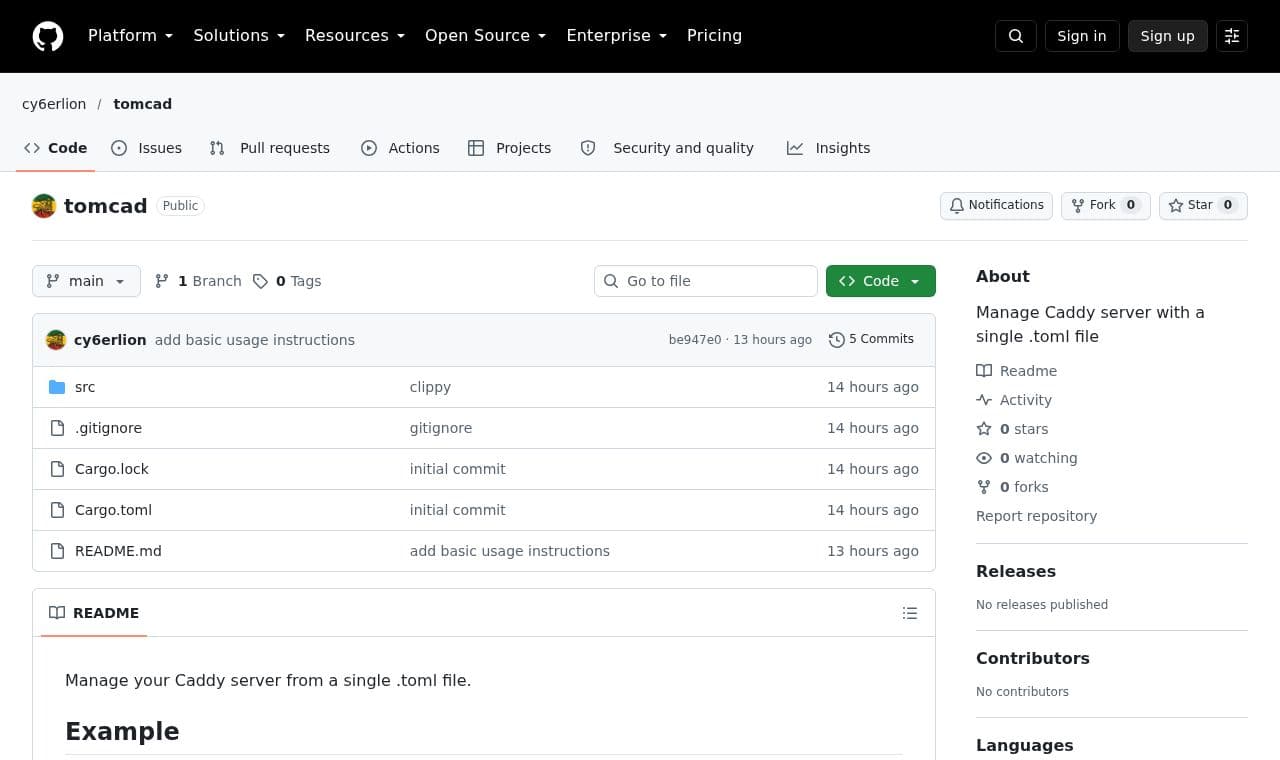Viewport: 1280px width, 760px height.
Task: Click the Notifications bell button
Action: pyautogui.click(x=996, y=206)
